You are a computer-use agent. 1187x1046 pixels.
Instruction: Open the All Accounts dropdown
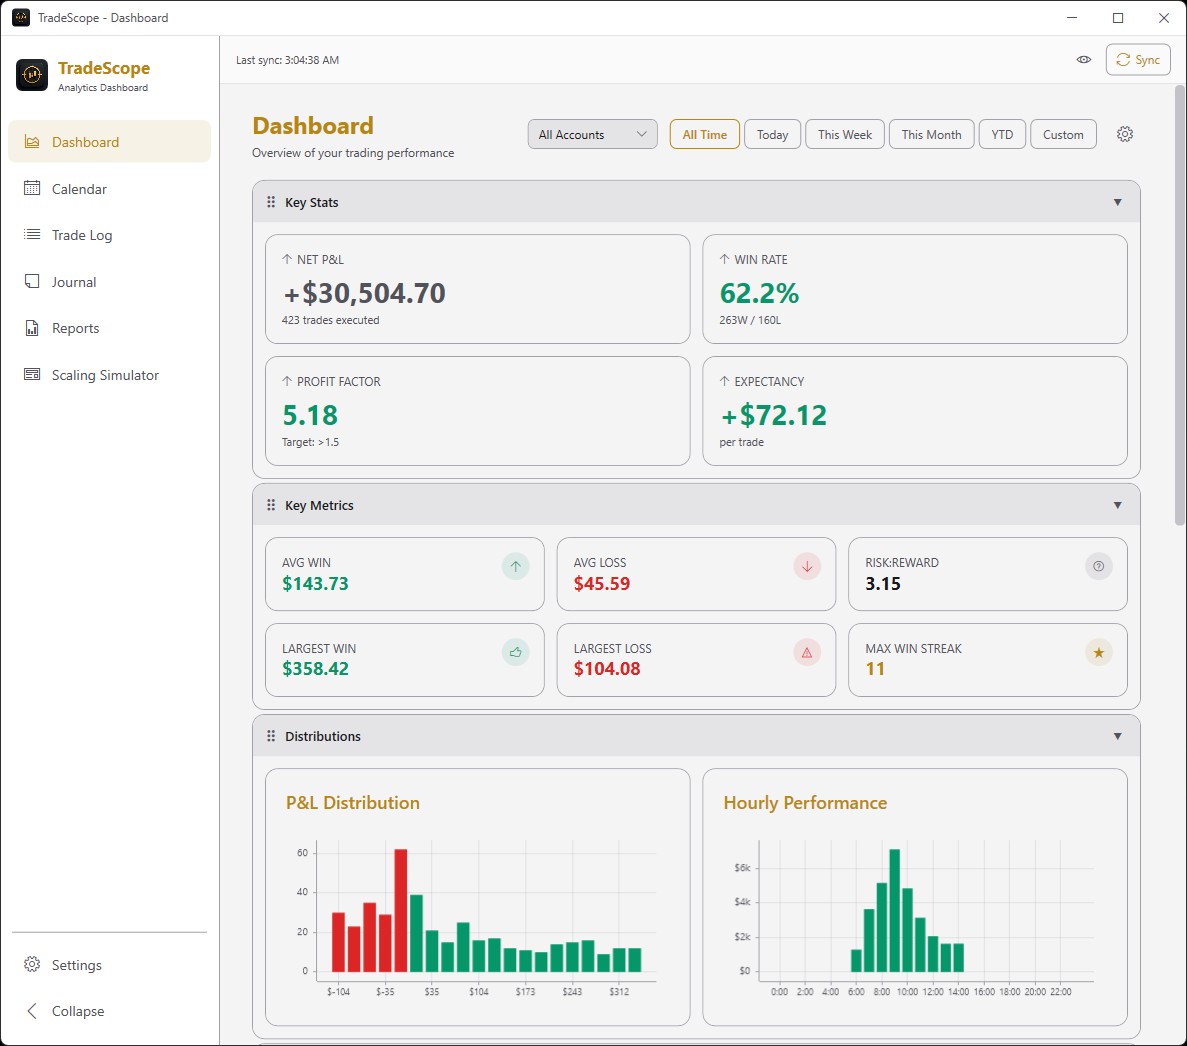click(592, 135)
